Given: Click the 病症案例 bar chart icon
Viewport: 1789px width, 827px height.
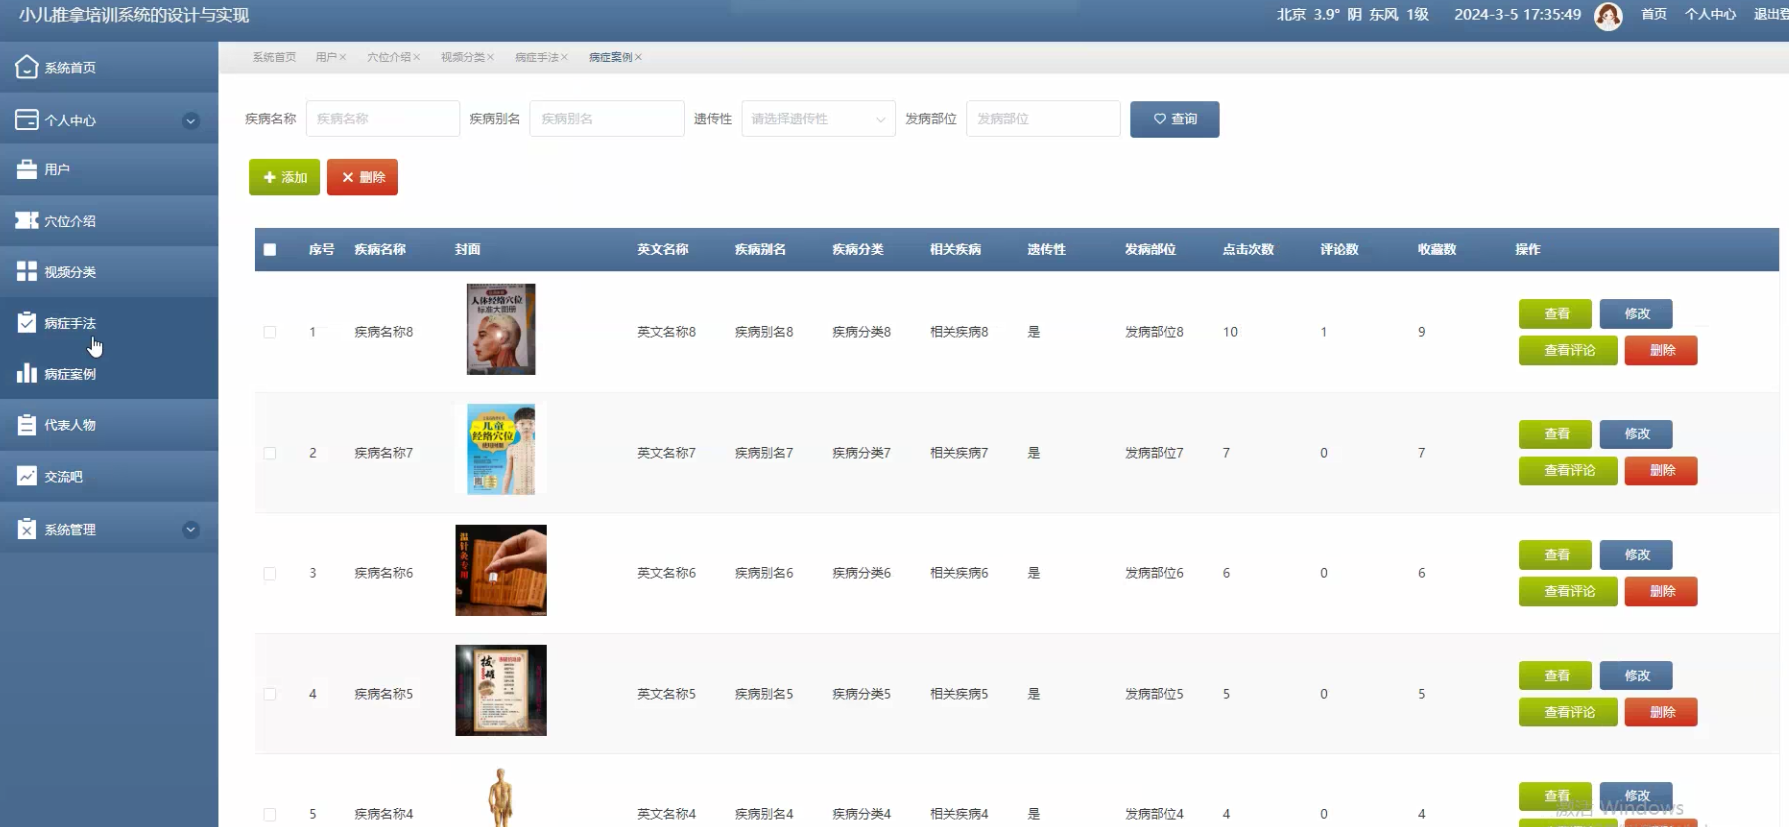Looking at the screenshot, I should 27,373.
